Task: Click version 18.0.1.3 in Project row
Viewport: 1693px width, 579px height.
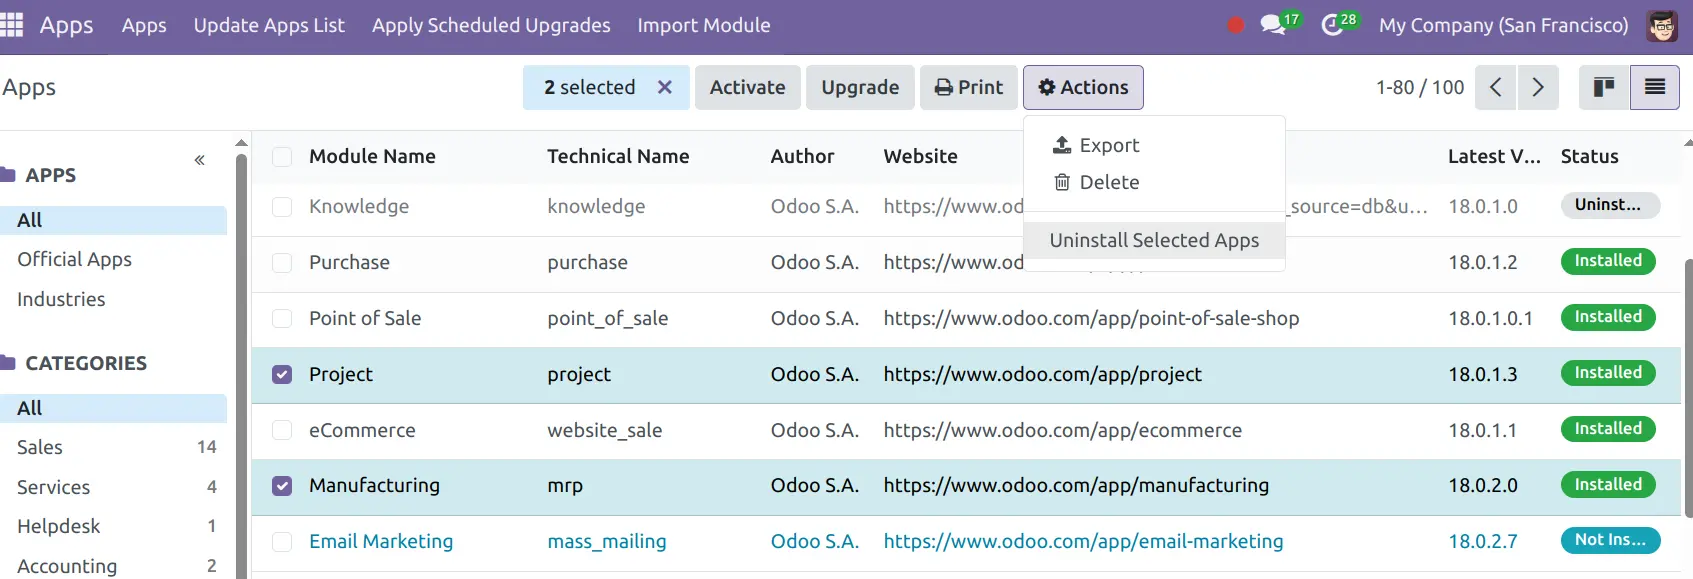Action: coord(1483,374)
